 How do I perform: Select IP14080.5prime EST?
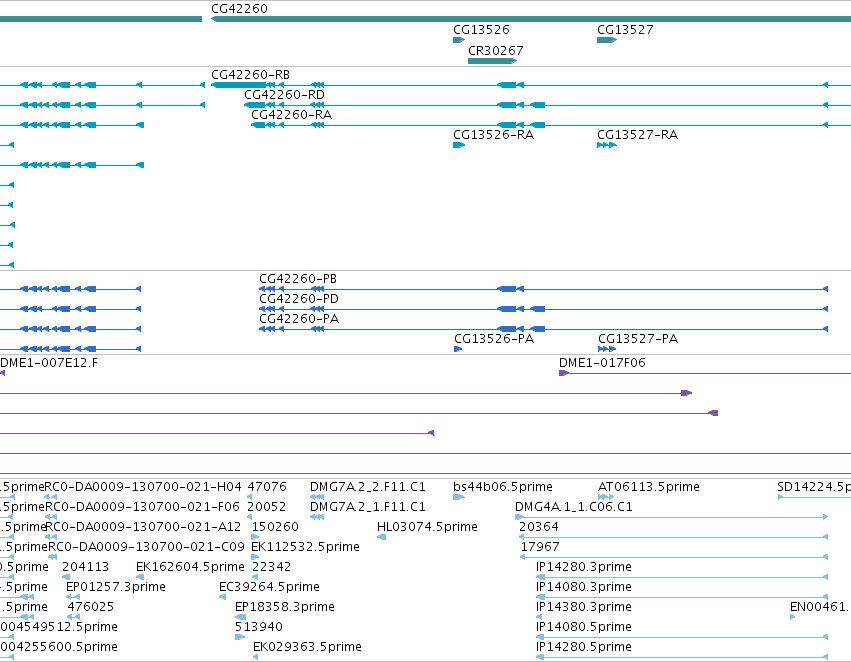[x=583, y=628]
